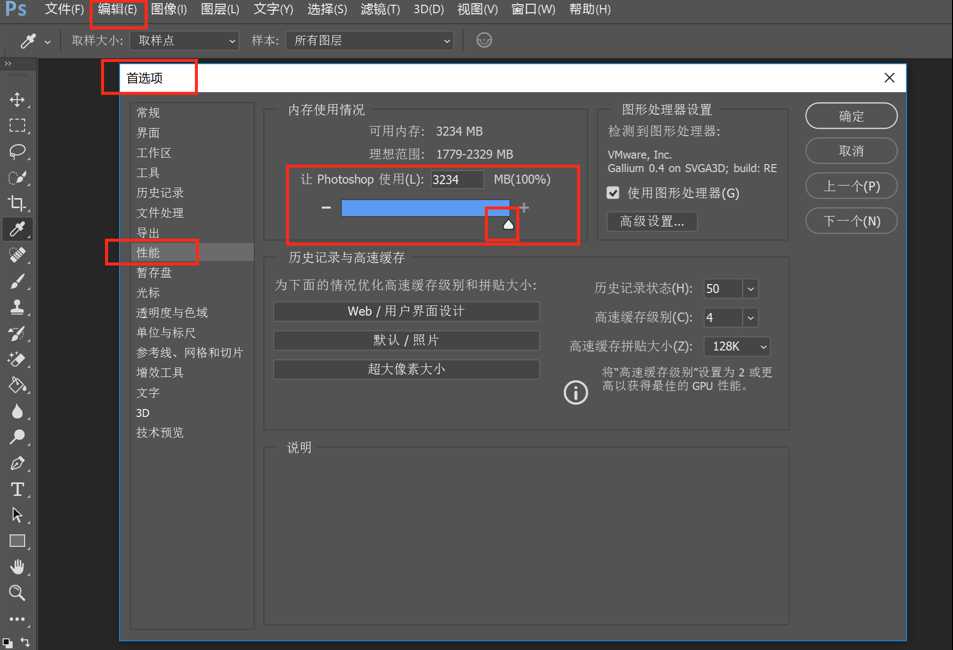Click the default colors icon

tap(7, 642)
